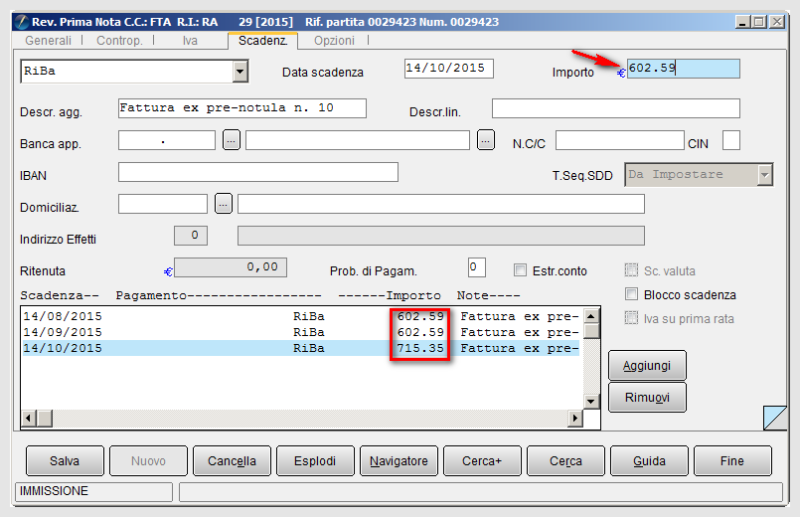Open the Banca app. code lookup button
800x517 pixels.
(x=231, y=140)
